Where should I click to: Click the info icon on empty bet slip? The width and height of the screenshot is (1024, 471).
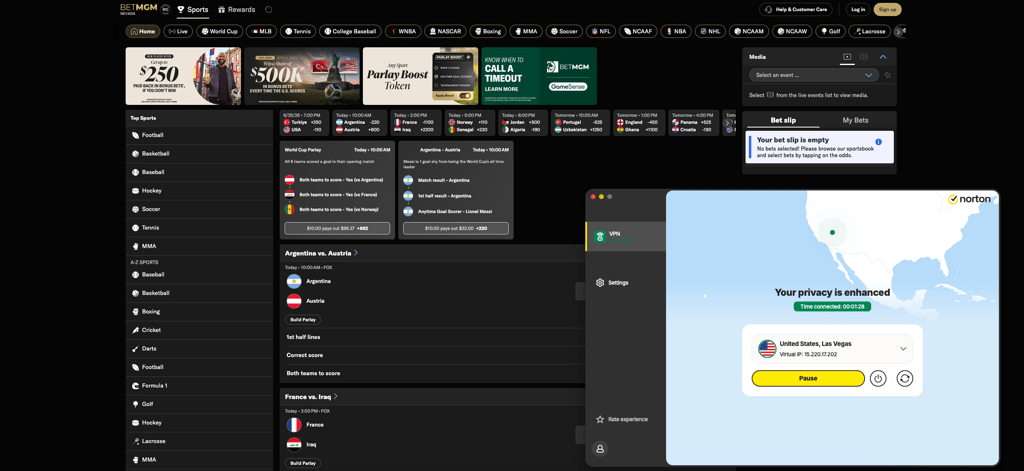[x=878, y=142]
